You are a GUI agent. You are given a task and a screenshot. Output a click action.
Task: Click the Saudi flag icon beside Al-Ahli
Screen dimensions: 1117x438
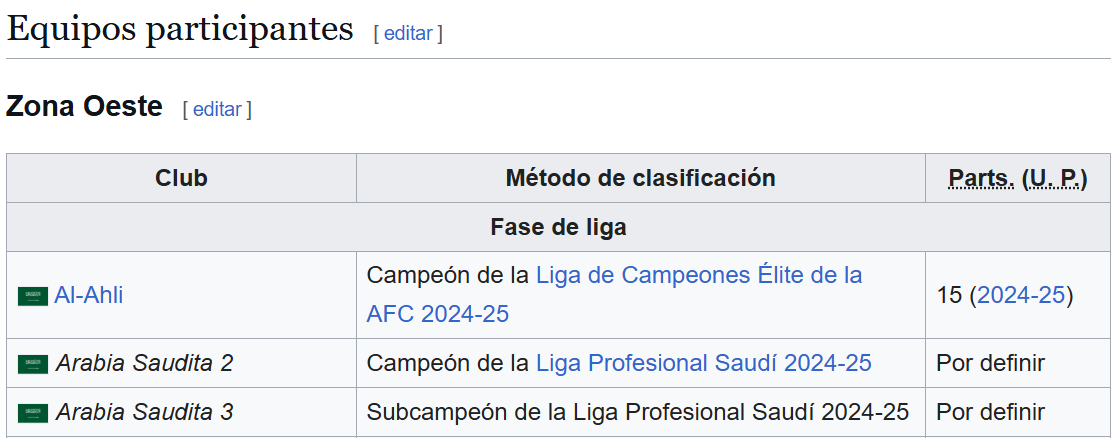pos(33,296)
